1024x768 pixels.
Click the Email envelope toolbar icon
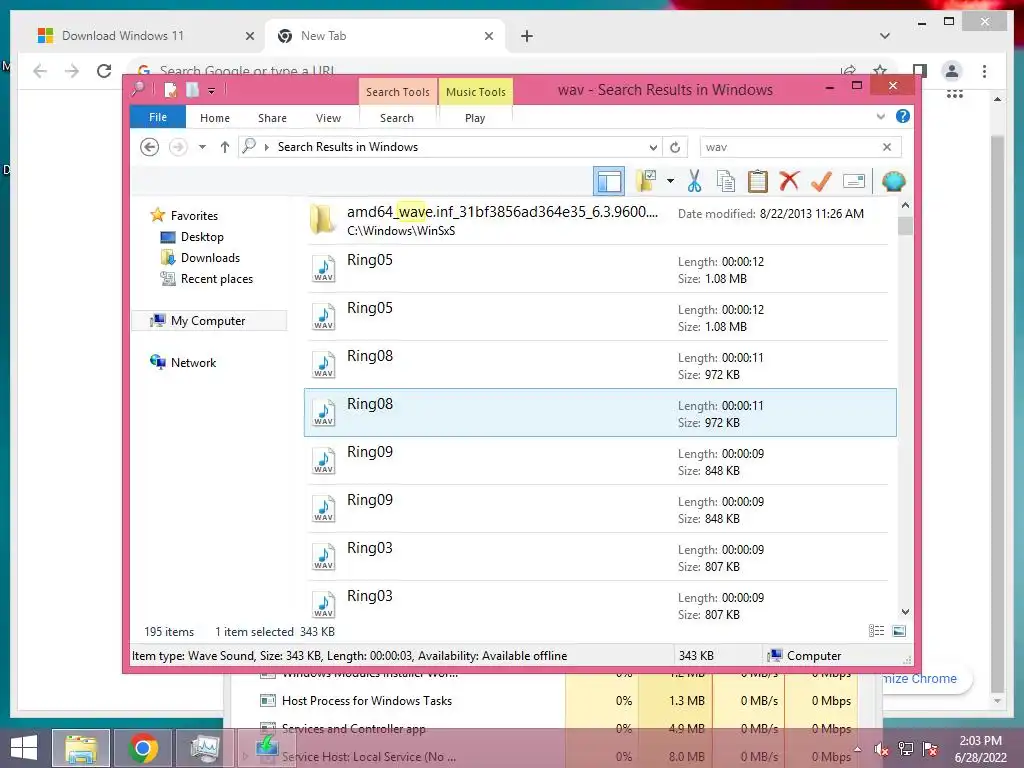(854, 181)
